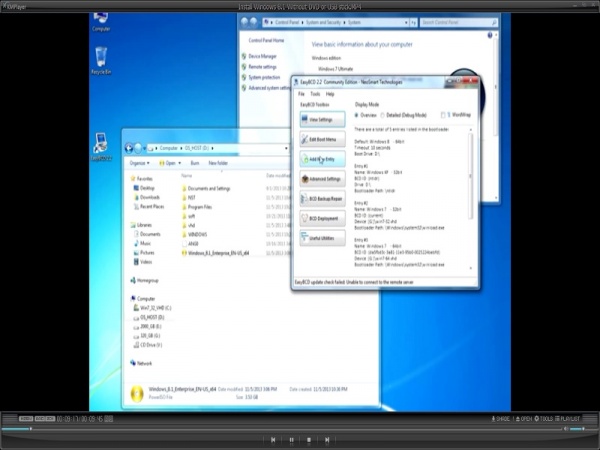This screenshot has height=450, width=600.
Task: Click KMPlayer seek progress bar
Action: coord(281,429)
